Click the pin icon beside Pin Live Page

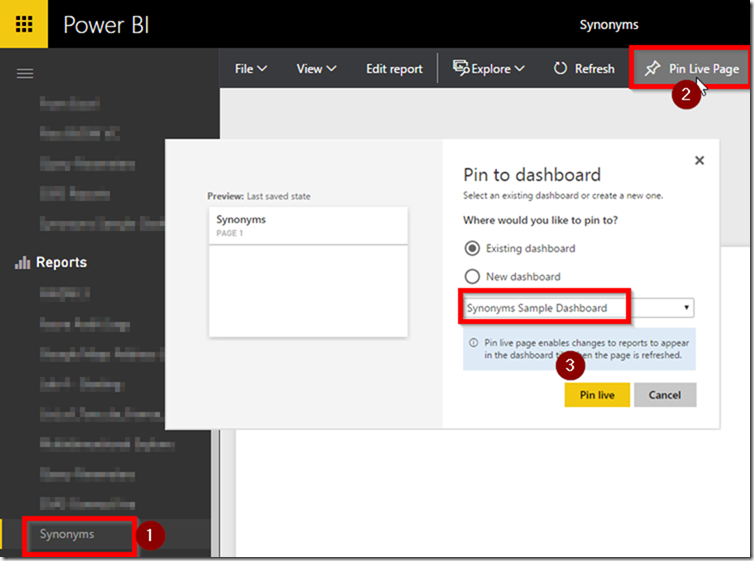pos(653,68)
